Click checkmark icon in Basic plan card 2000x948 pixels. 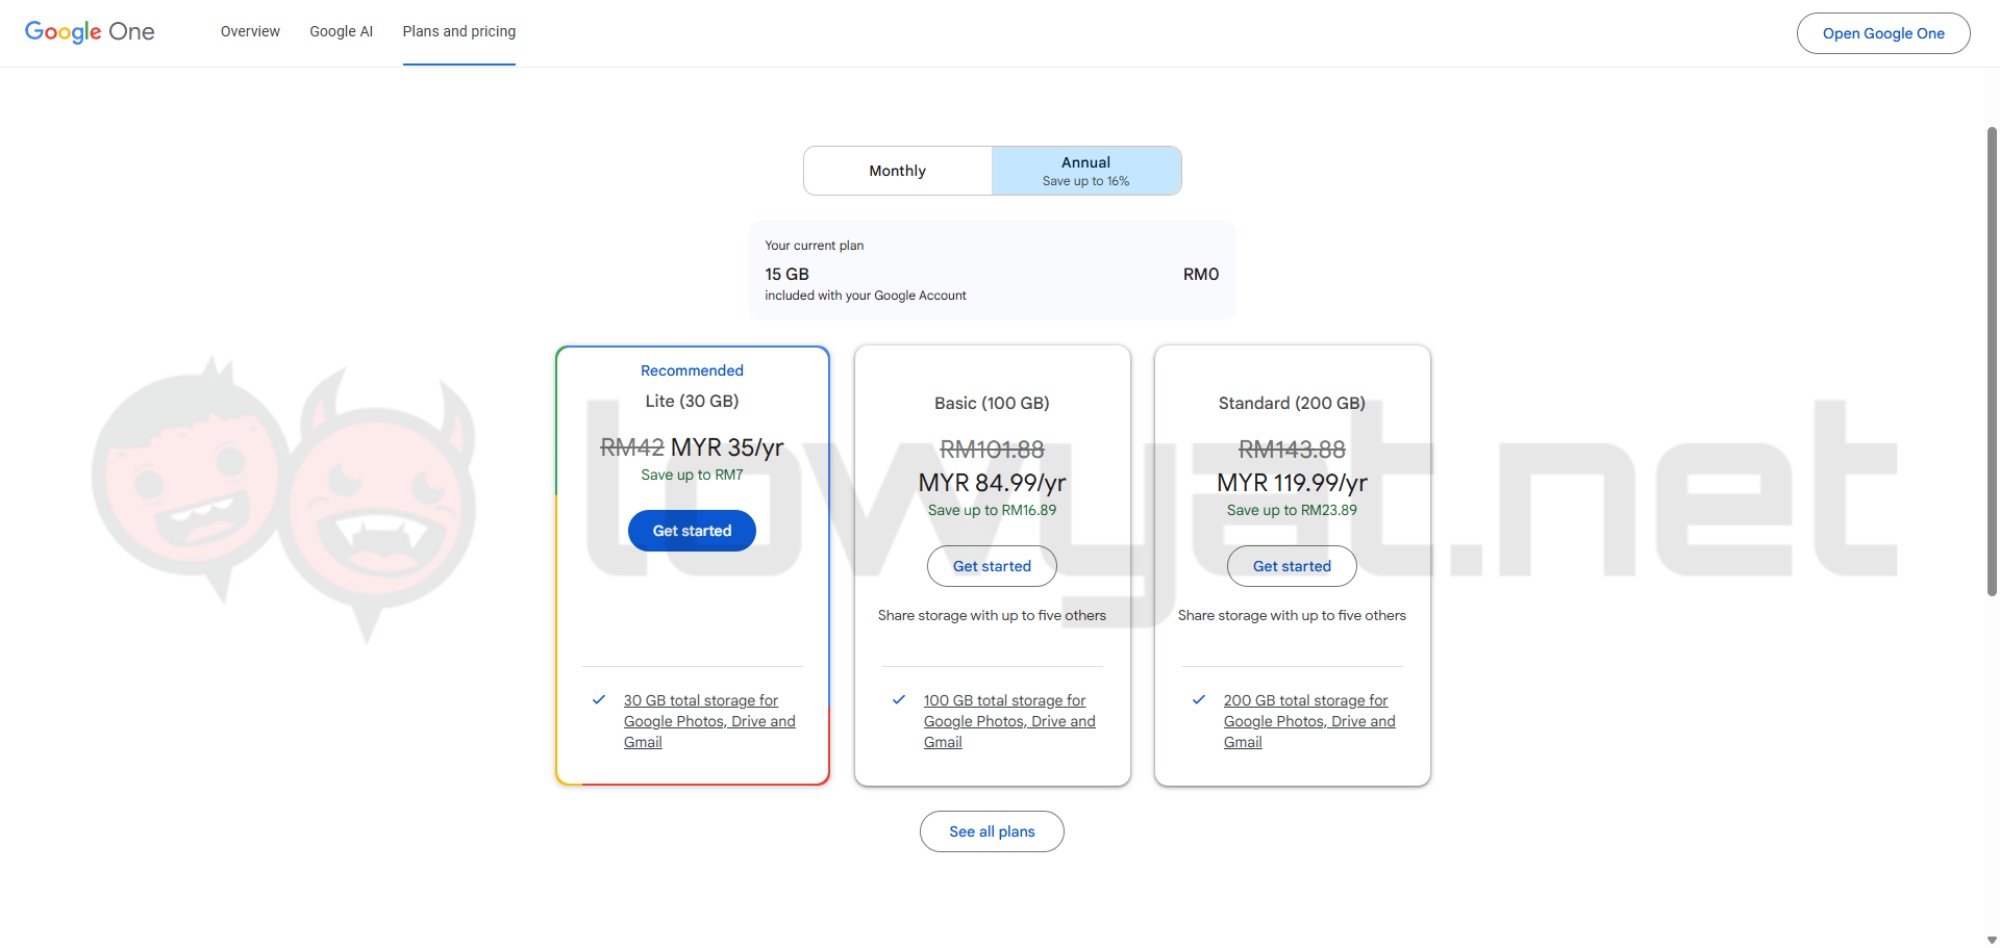[x=899, y=700]
